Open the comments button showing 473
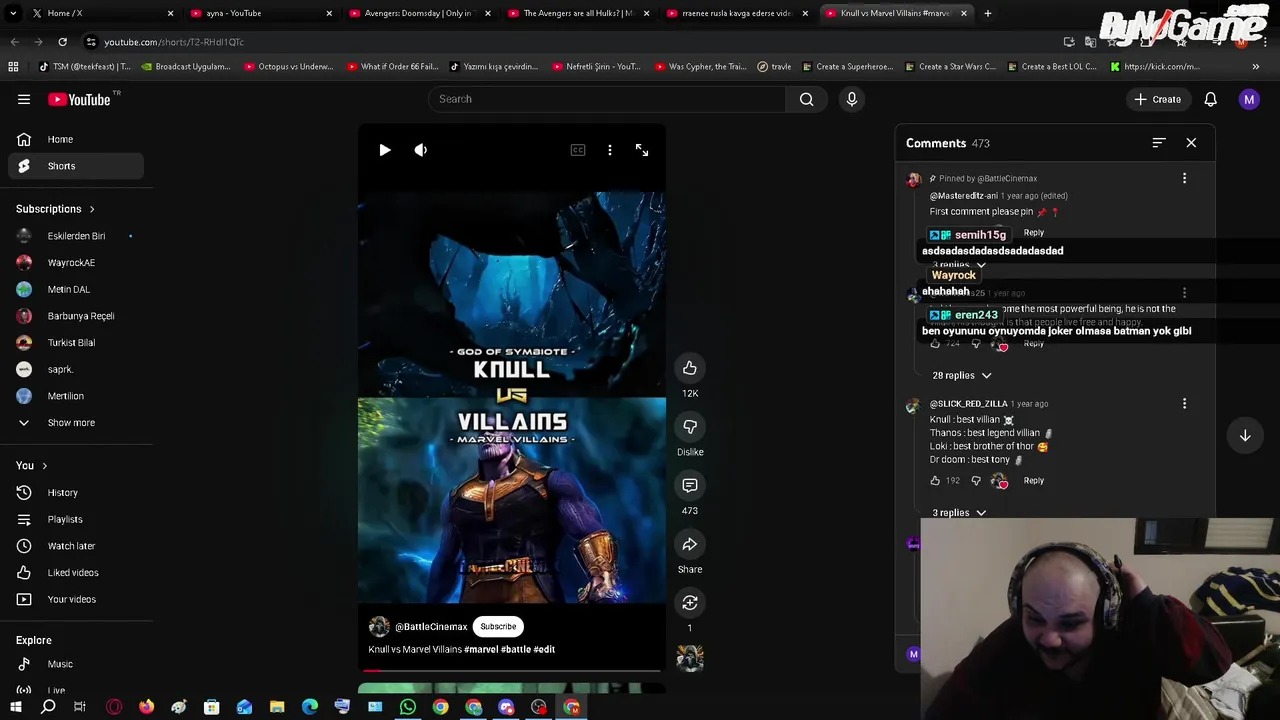The image size is (1280, 720). pyautogui.click(x=690, y=485)
